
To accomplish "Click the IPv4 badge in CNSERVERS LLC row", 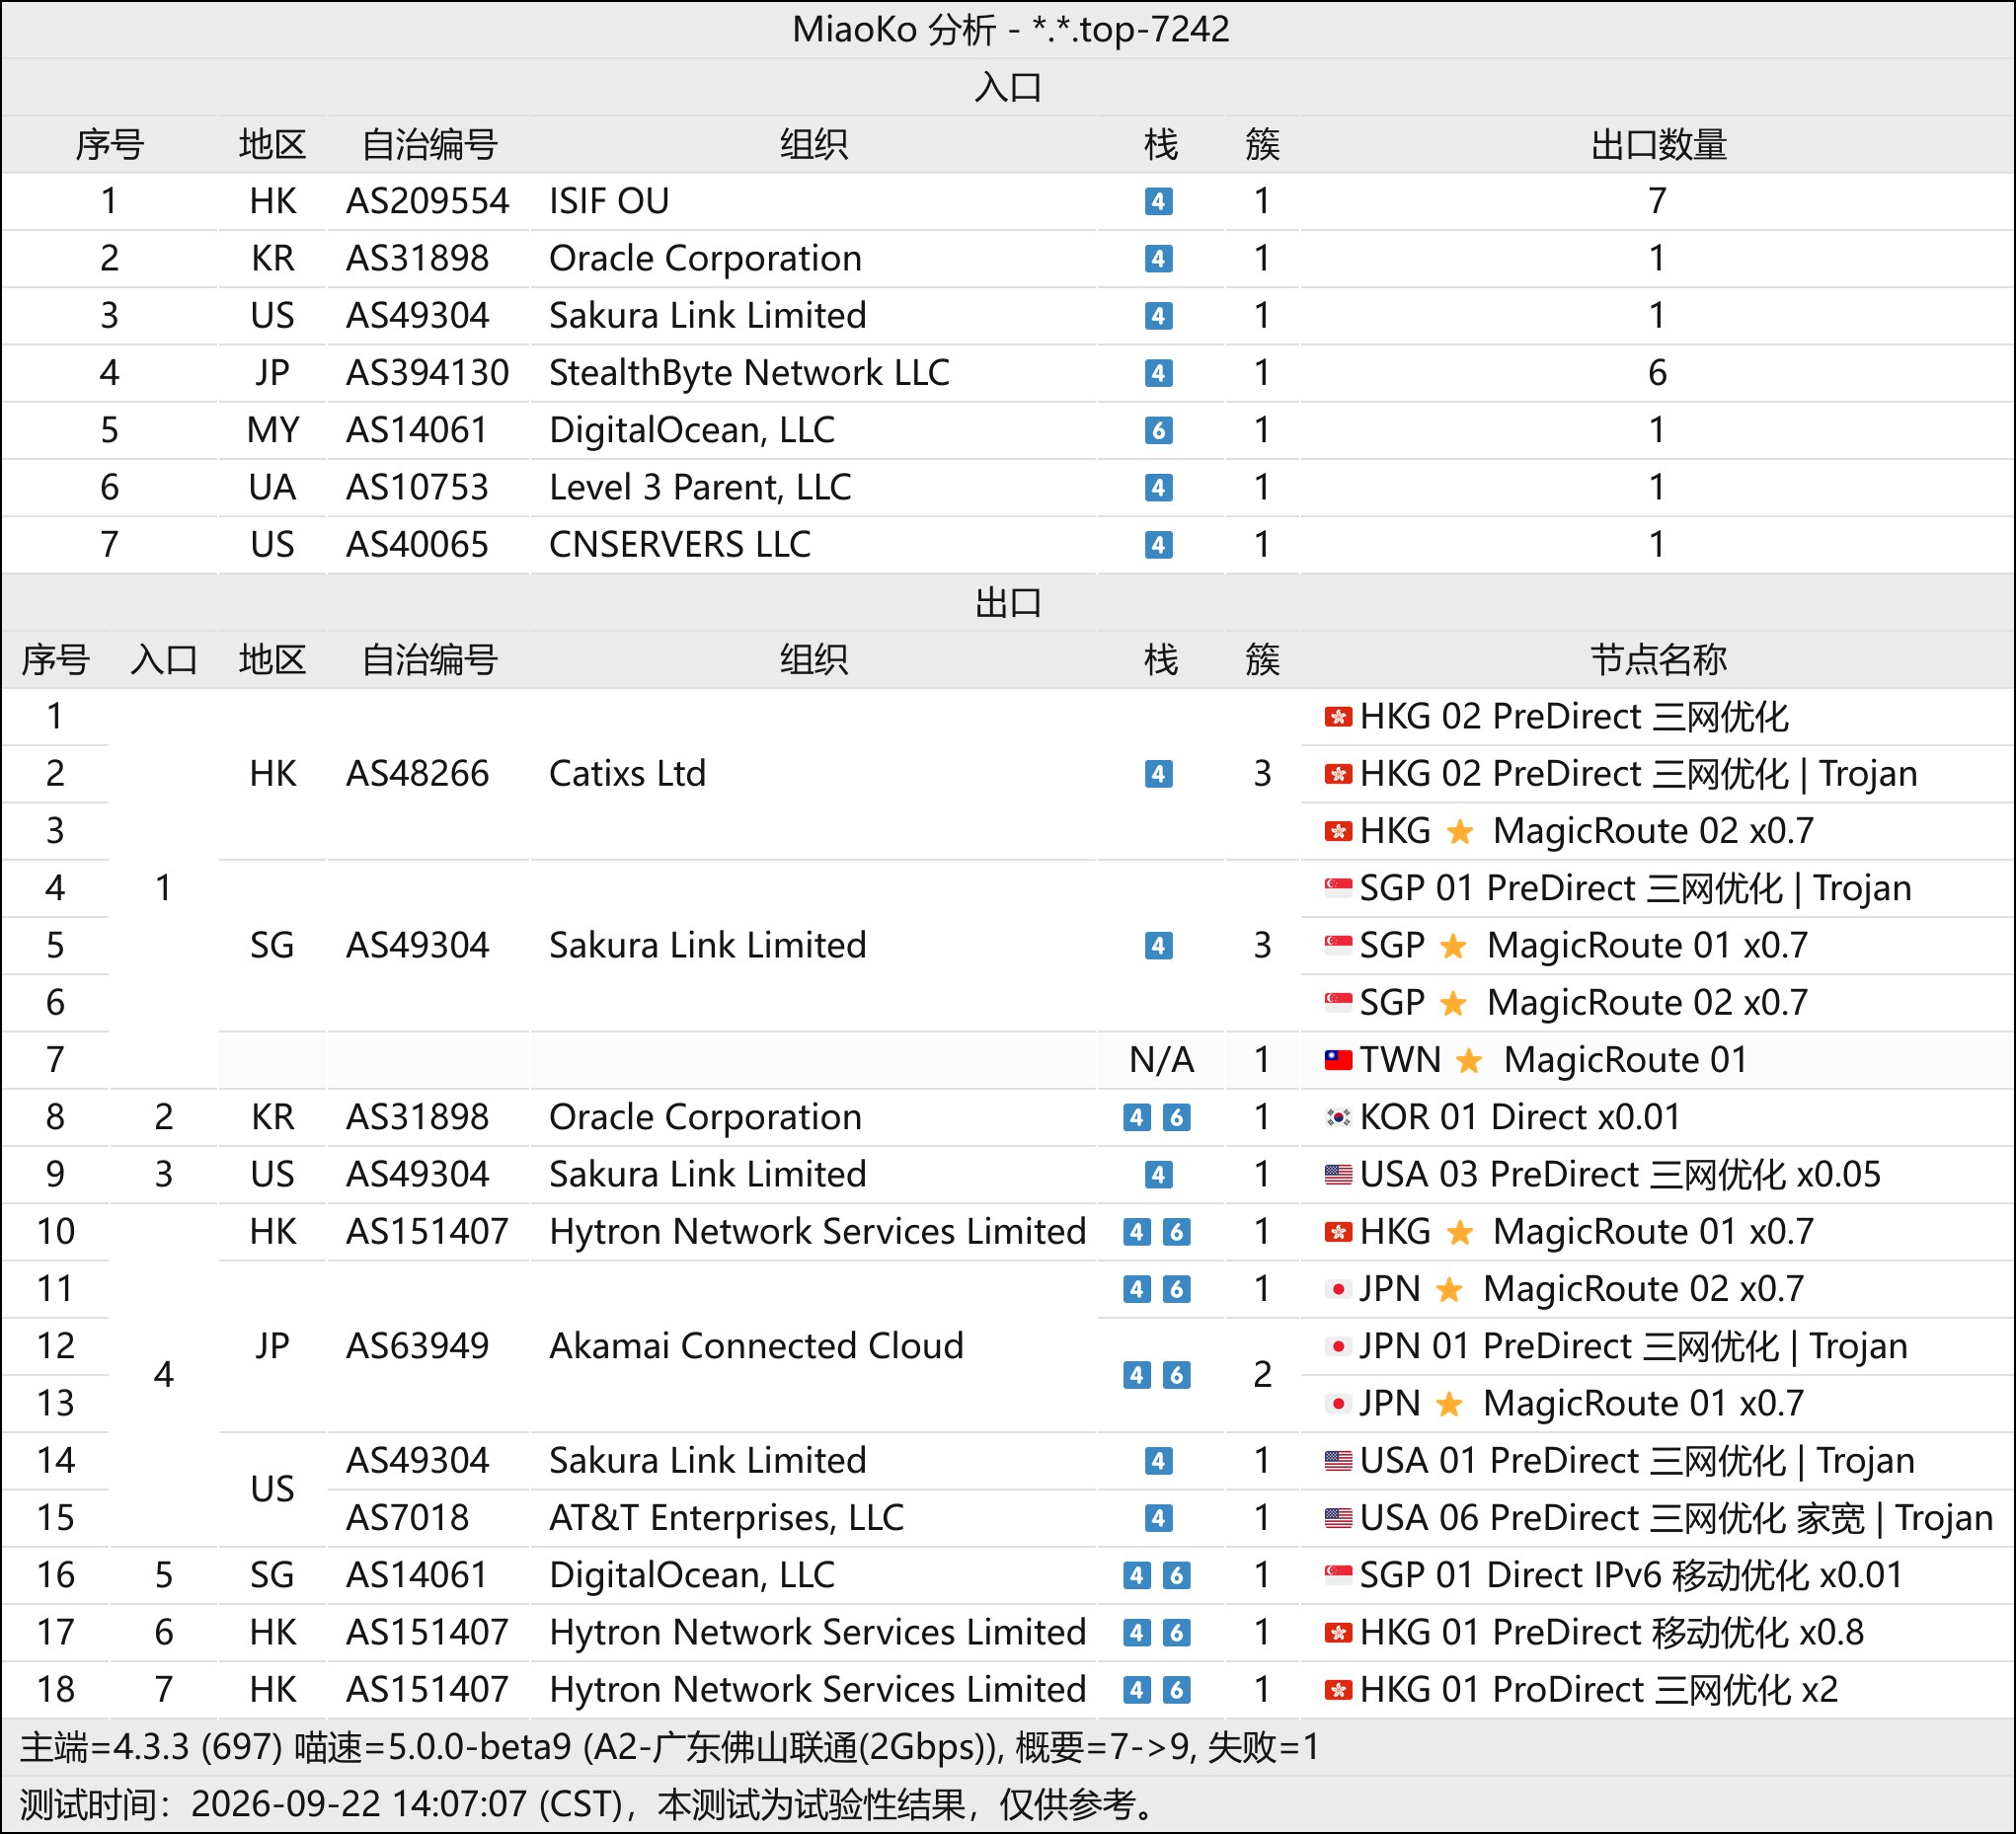I will 1158,545.
